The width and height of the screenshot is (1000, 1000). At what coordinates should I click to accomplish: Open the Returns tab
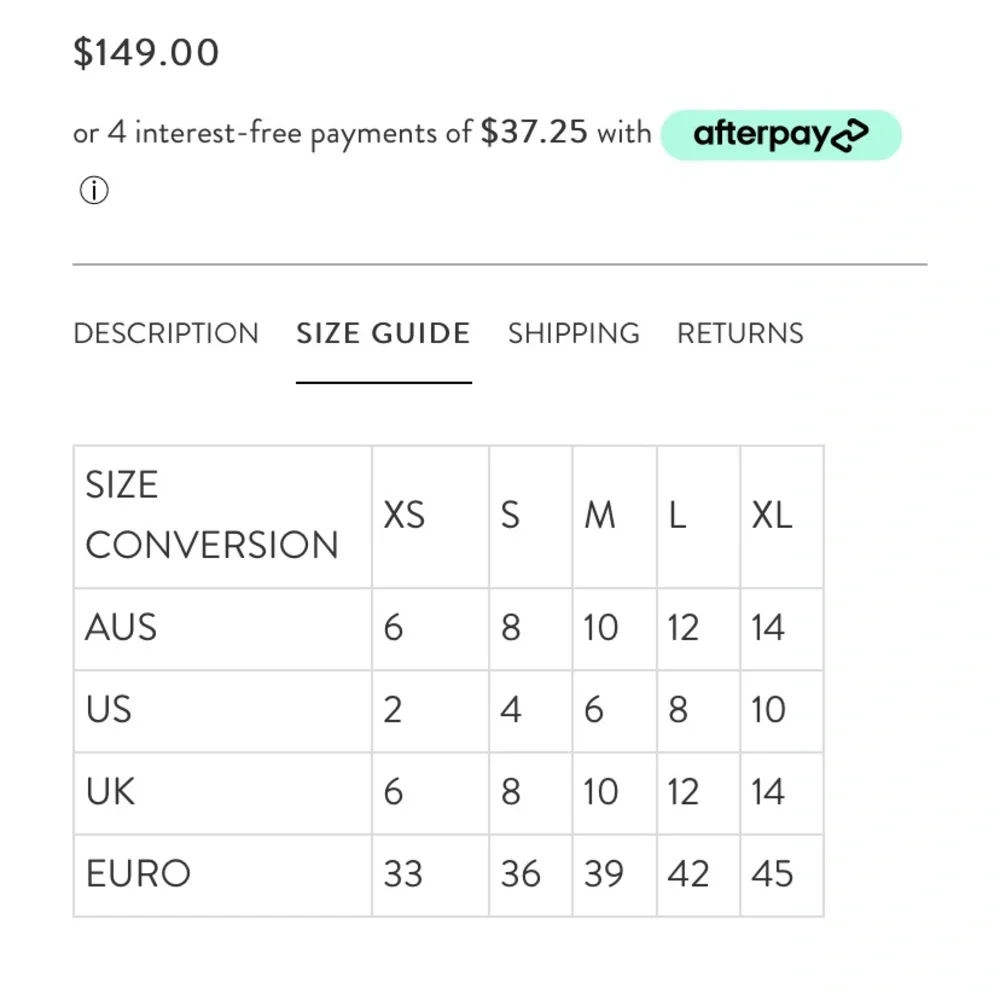[740, 334]
